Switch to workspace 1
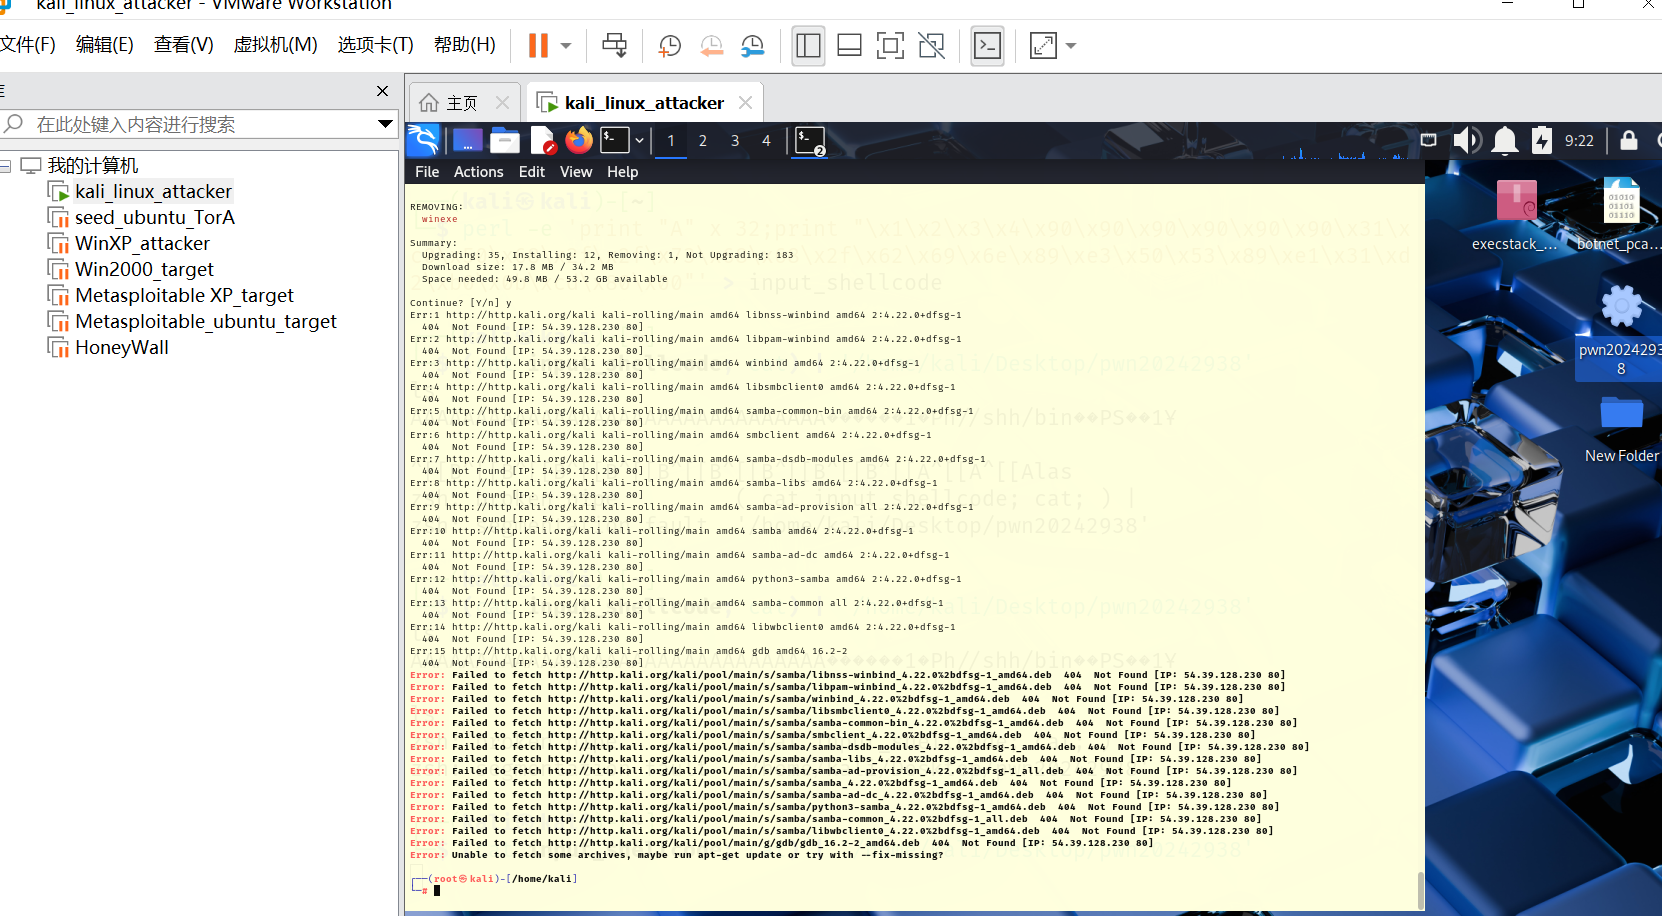This screenshot has height=916, width=1662. click(x=671, y=141)
